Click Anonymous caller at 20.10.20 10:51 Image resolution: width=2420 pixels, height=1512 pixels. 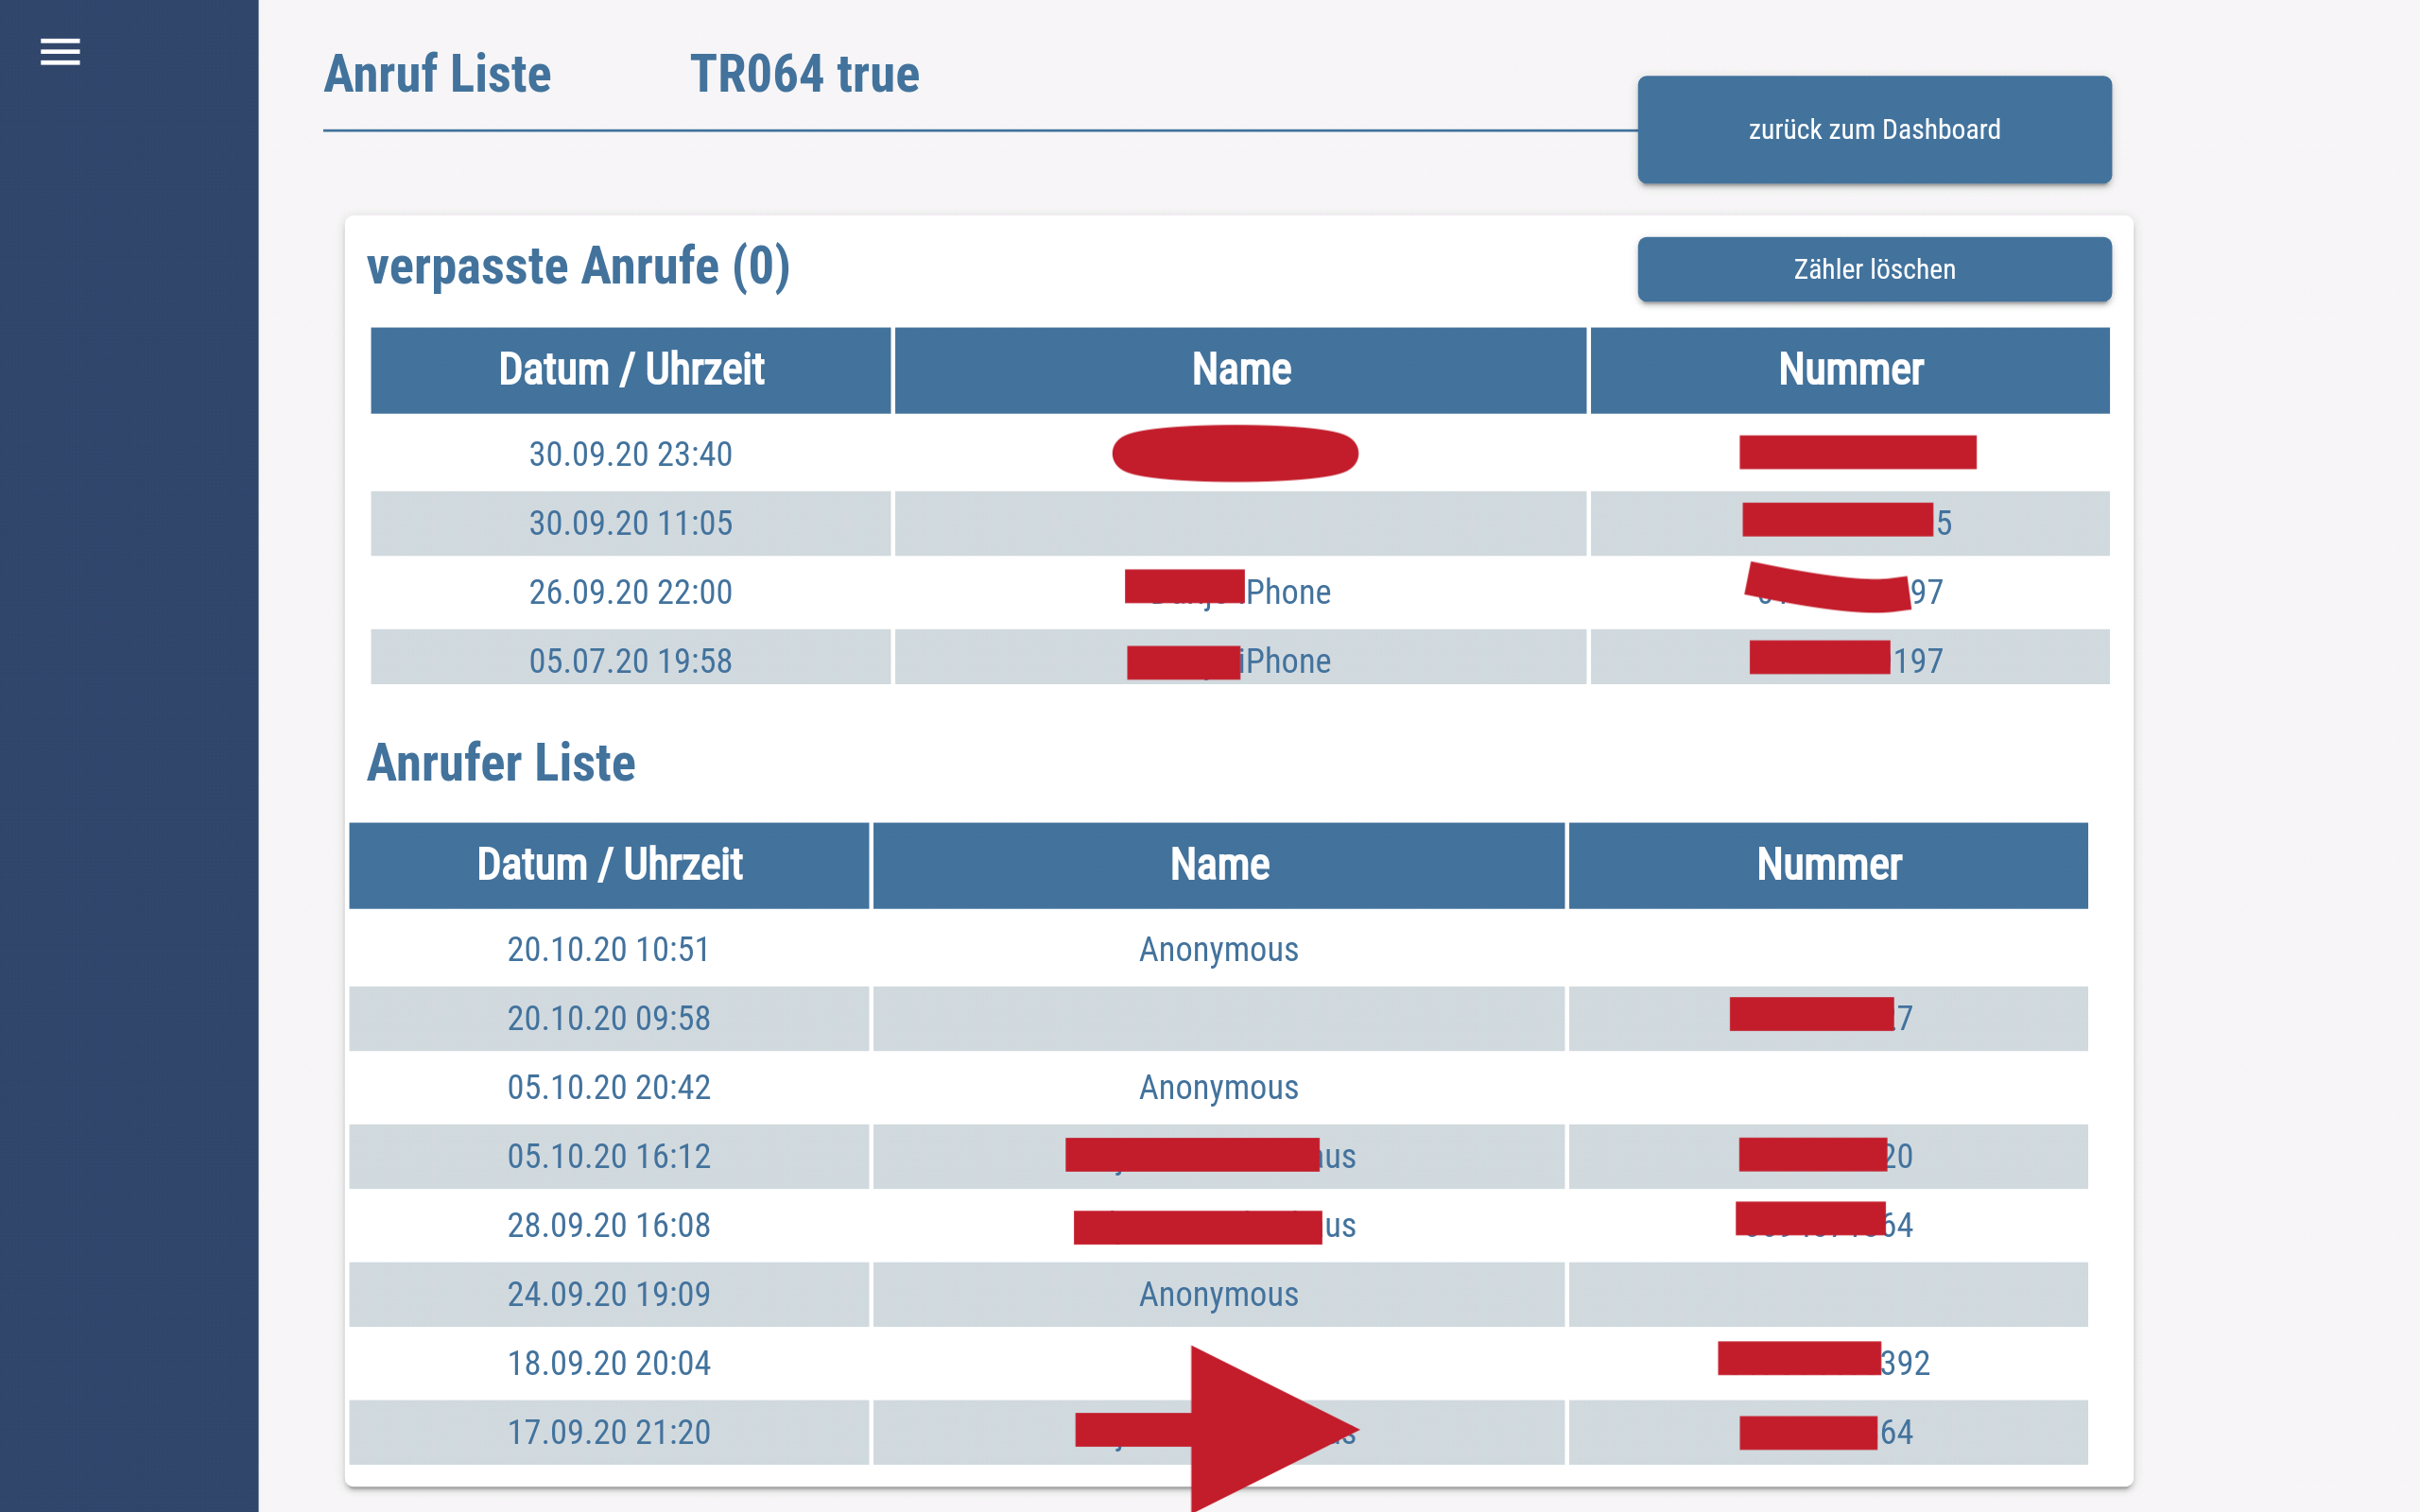[1218, 949]
